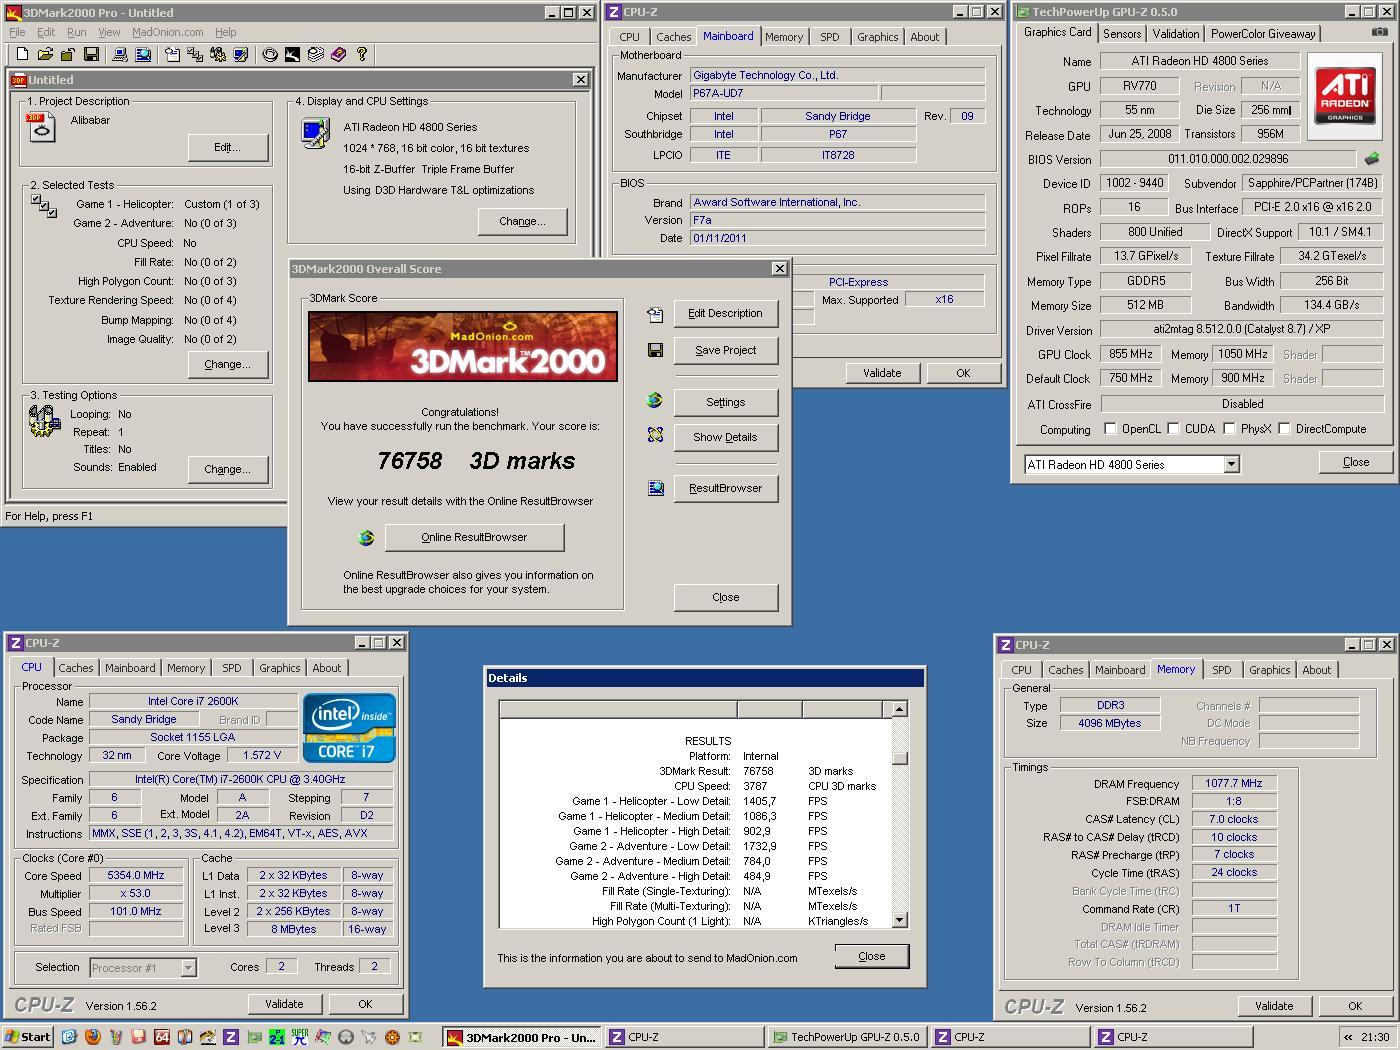Toggle the CUDA checkbox
This screenshot has width=1400, height=1050.
point(1173,429)
